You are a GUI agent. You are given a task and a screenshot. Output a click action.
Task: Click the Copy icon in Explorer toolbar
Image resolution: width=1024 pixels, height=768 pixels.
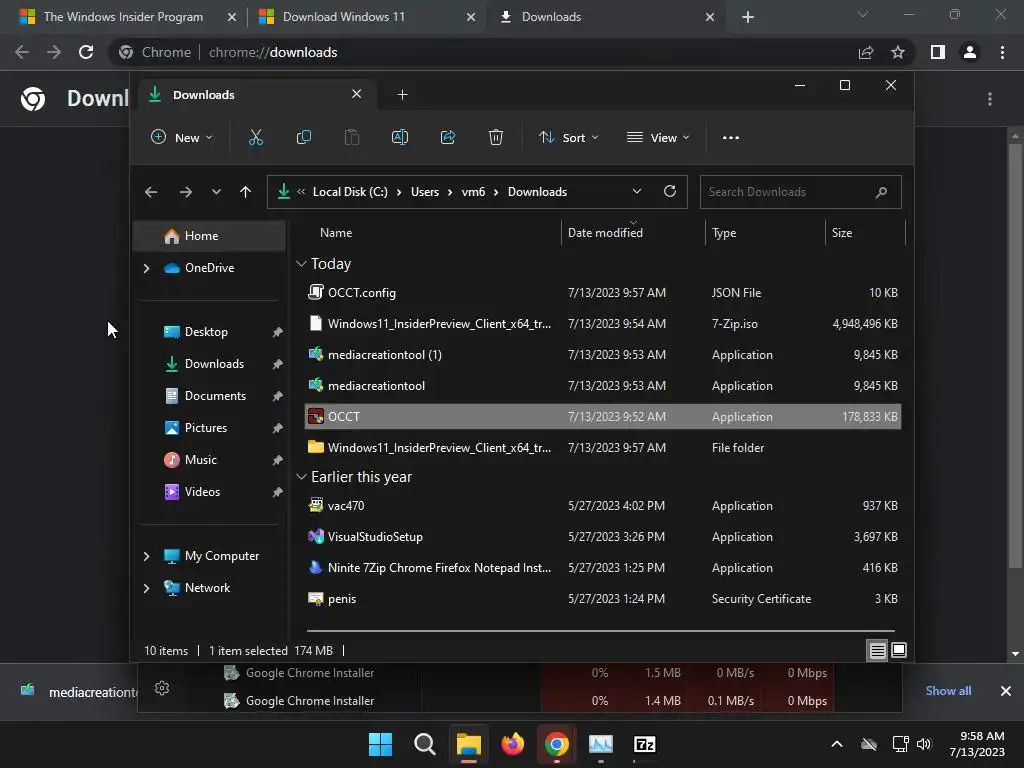304,138
